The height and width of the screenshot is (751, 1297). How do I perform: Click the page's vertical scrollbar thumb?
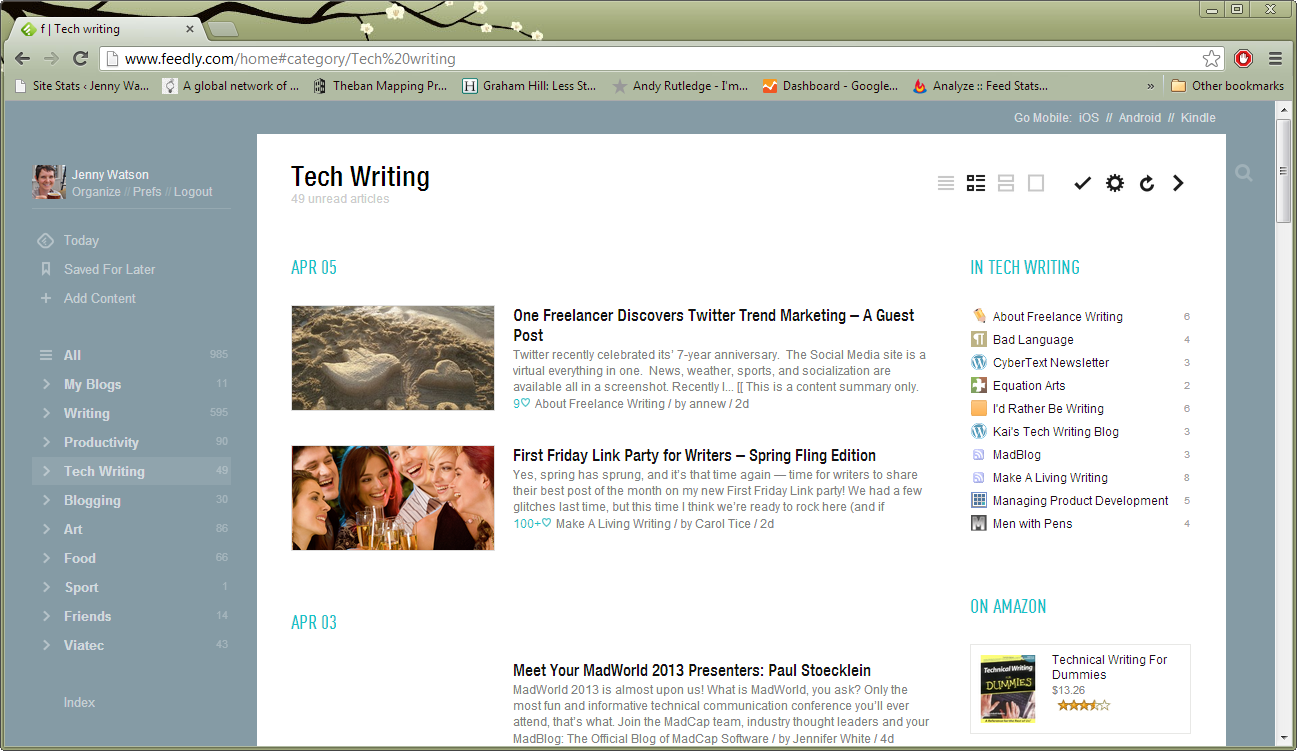[x=1284, y=170]
